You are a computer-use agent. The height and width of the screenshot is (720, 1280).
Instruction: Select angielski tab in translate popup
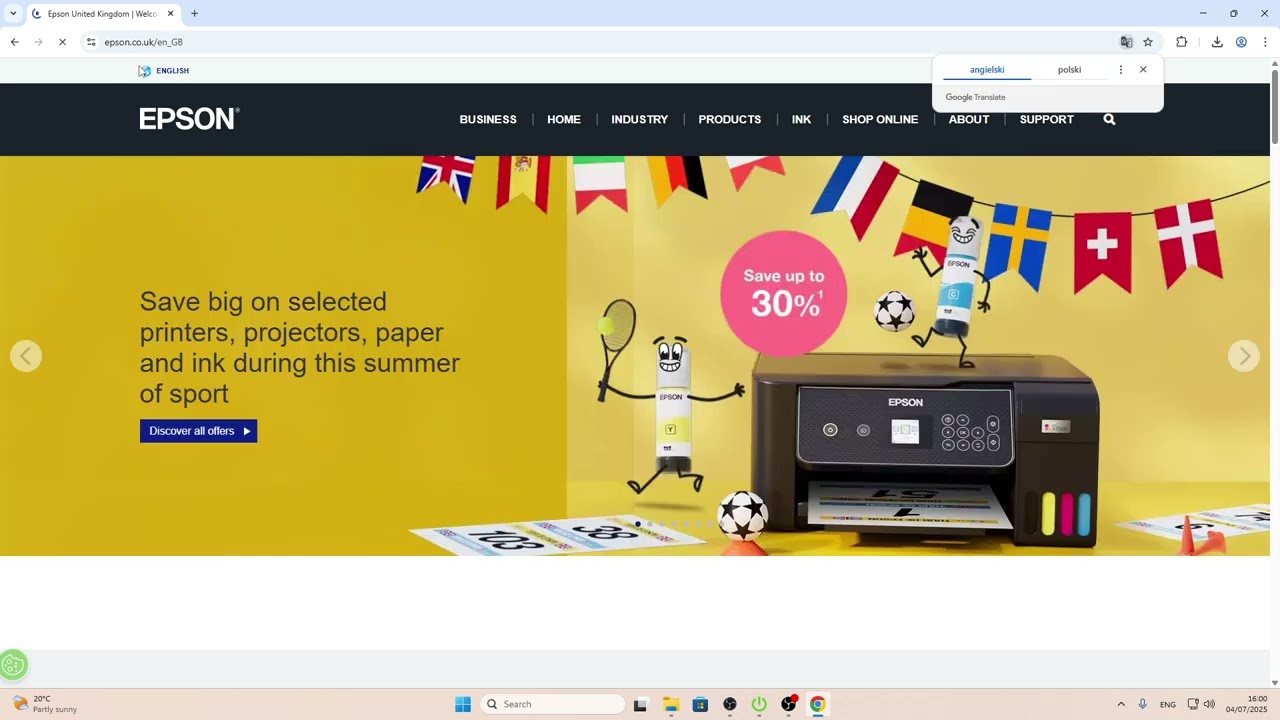coord(987,70)
